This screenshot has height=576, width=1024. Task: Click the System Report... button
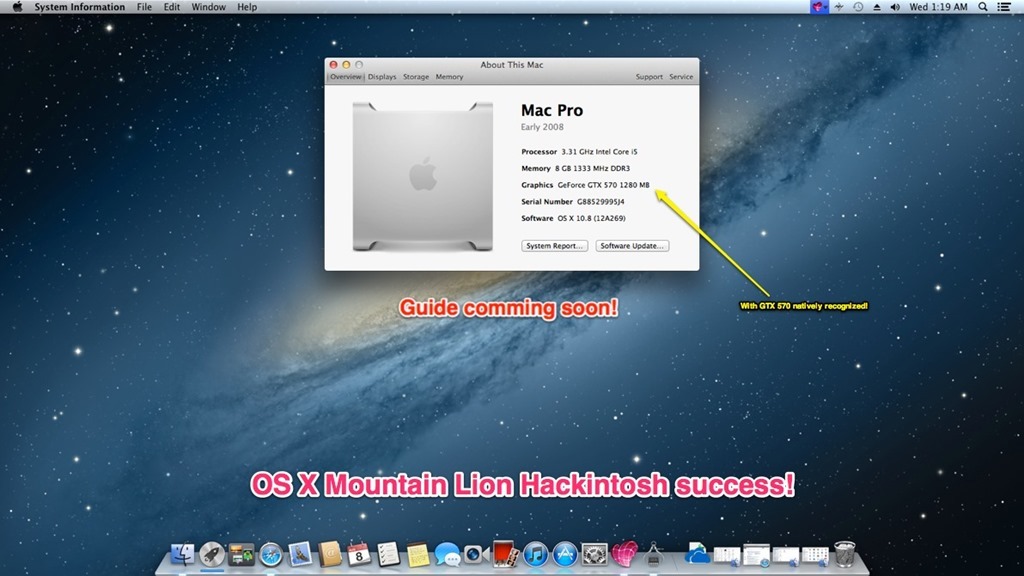point(554,246)
